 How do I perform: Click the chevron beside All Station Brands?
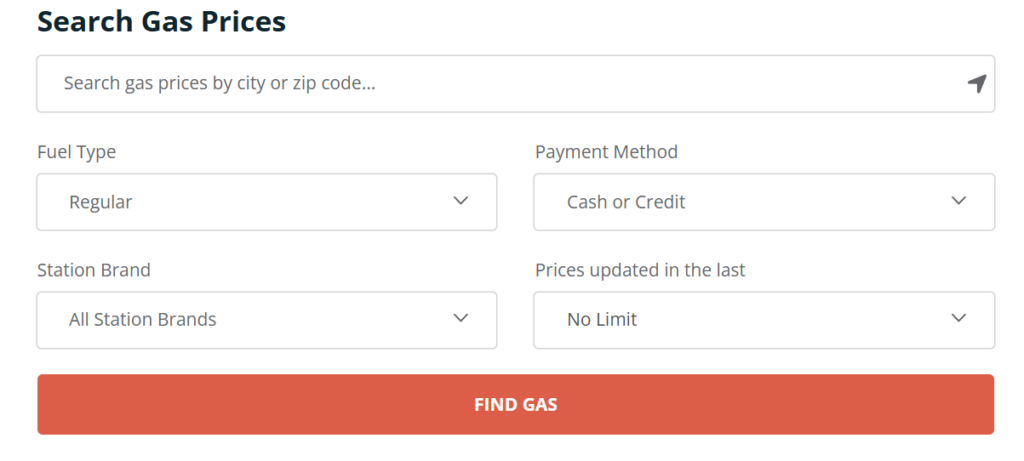pos(461,319)
